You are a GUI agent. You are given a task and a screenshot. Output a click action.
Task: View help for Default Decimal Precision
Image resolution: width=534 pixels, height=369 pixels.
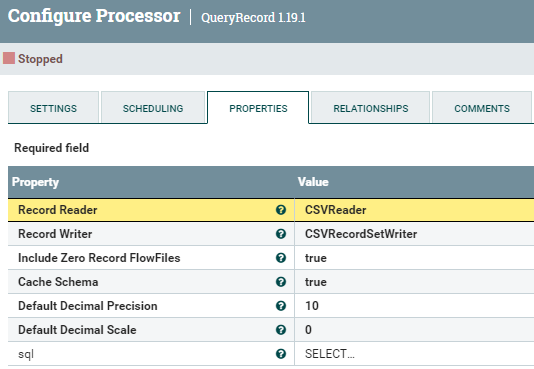[x=281, y=306]
